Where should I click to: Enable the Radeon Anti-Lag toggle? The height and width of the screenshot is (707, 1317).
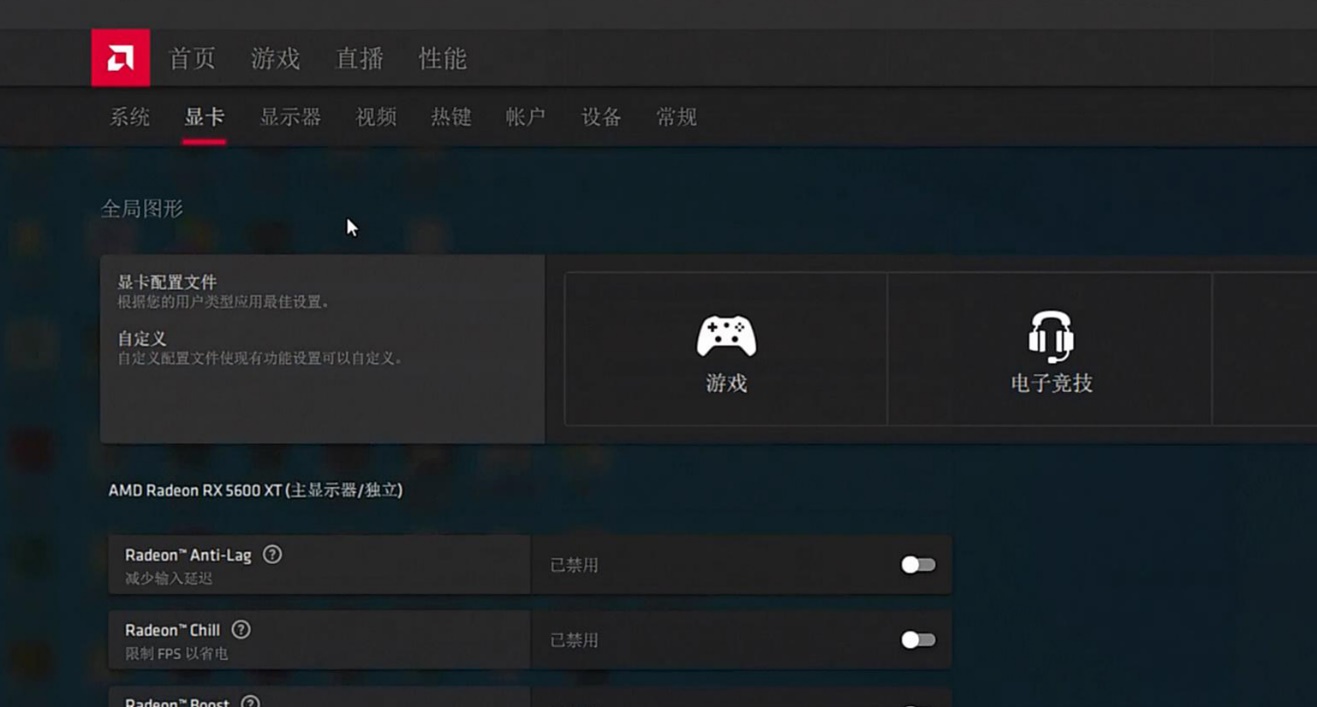pos(917,565)
